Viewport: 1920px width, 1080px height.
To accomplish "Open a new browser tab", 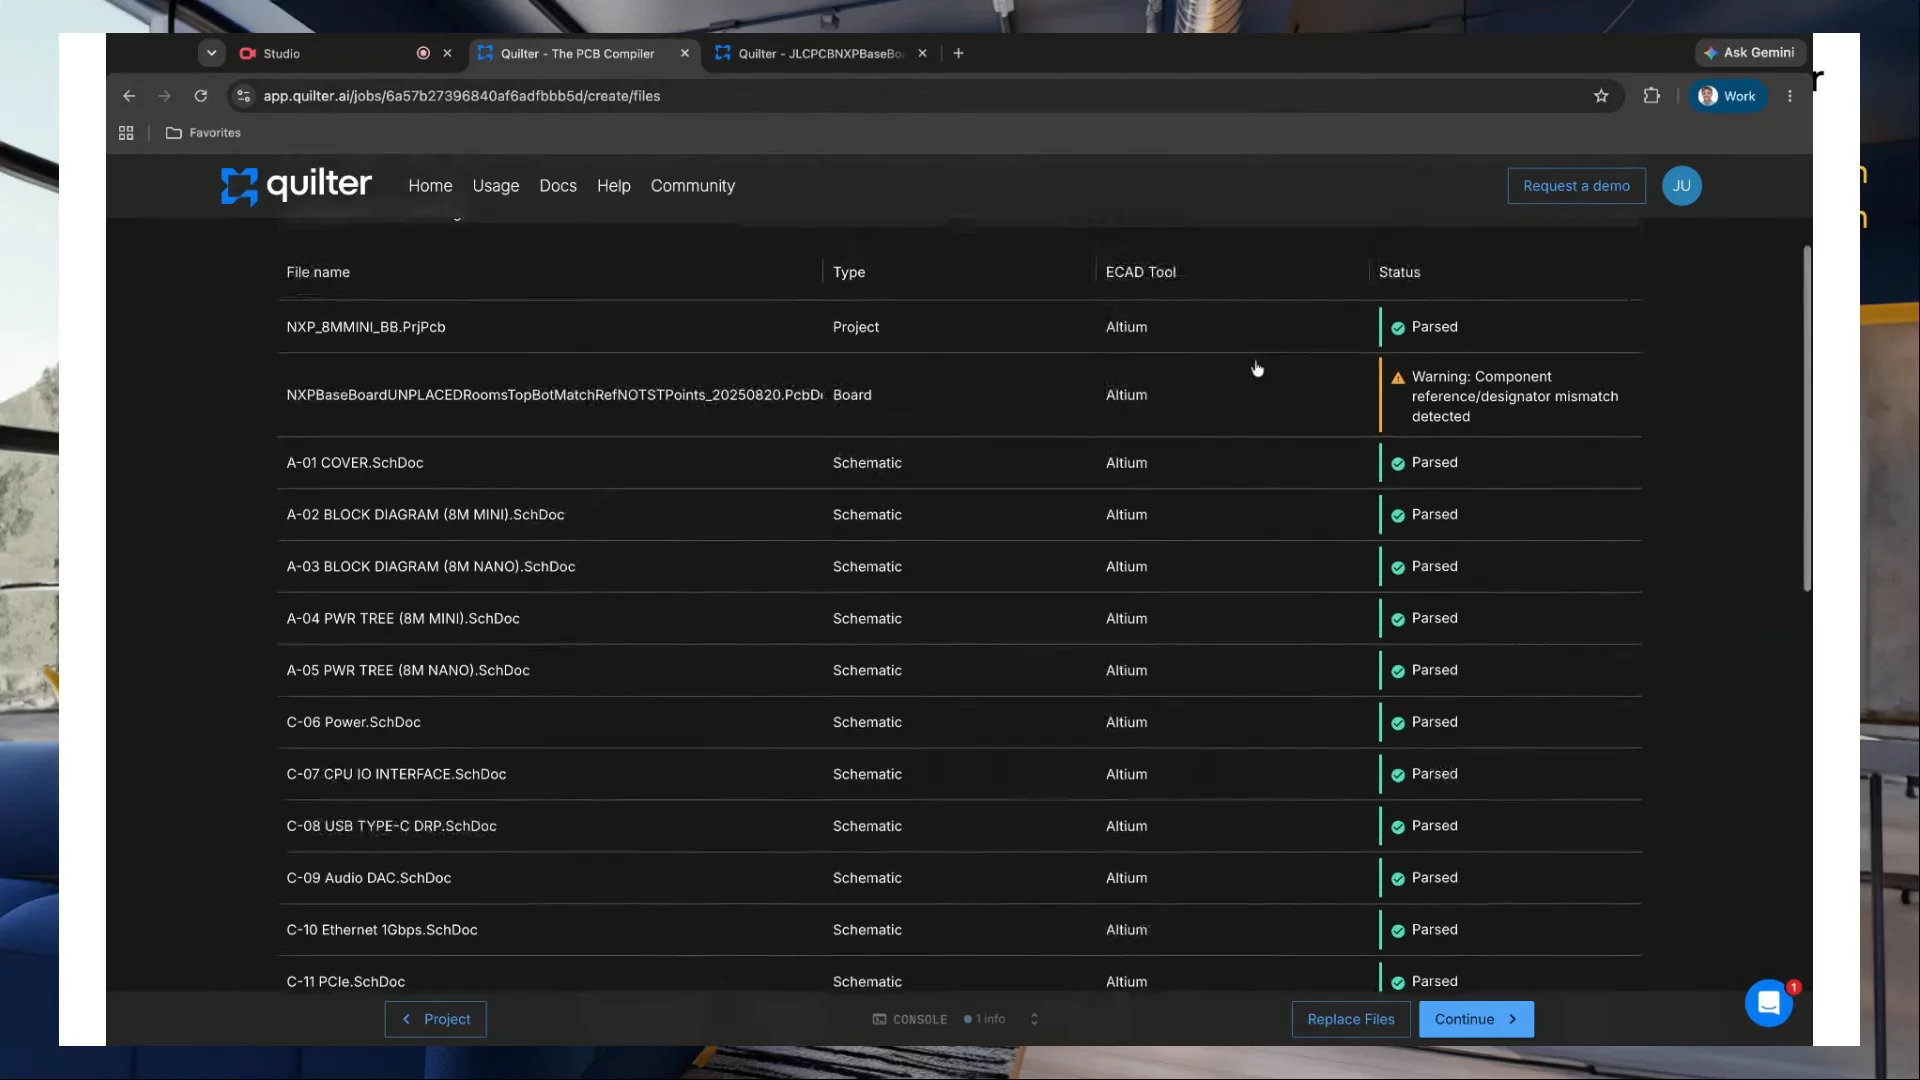I will tap(958, 53).
